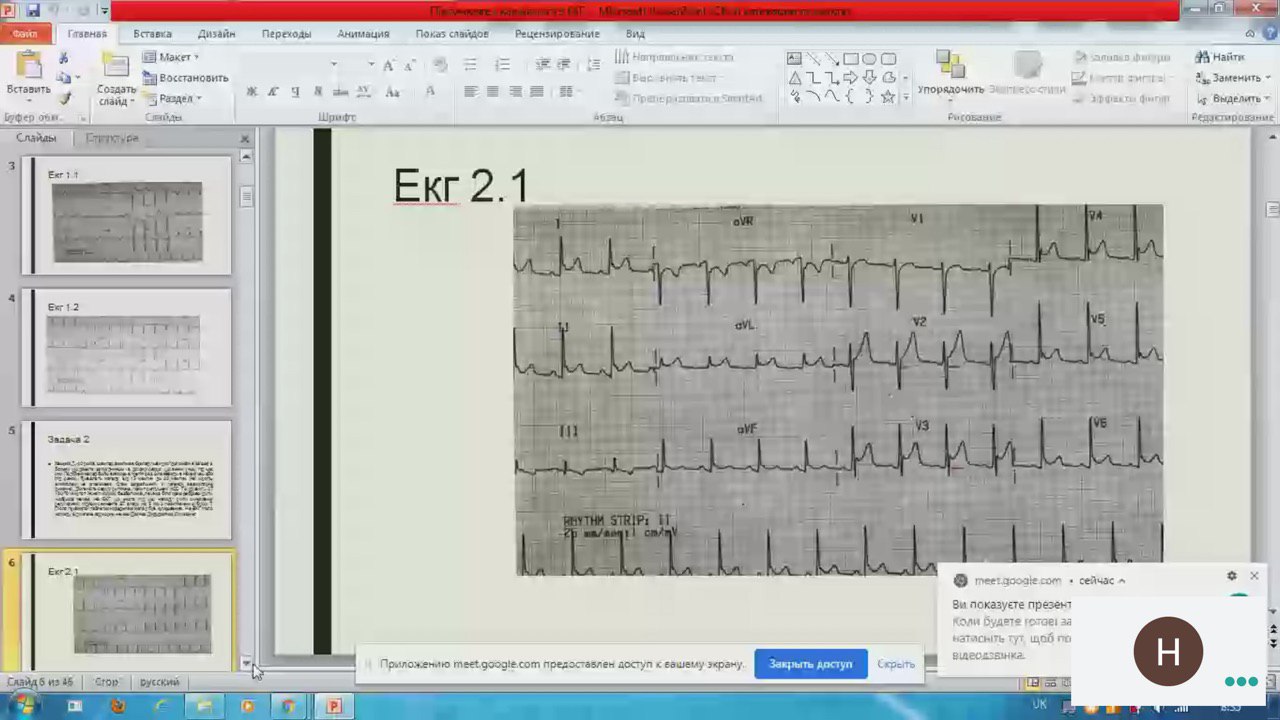Select the Format Painter brush icon
This screenshot has height=720, width=1280.
coord(63,98)
